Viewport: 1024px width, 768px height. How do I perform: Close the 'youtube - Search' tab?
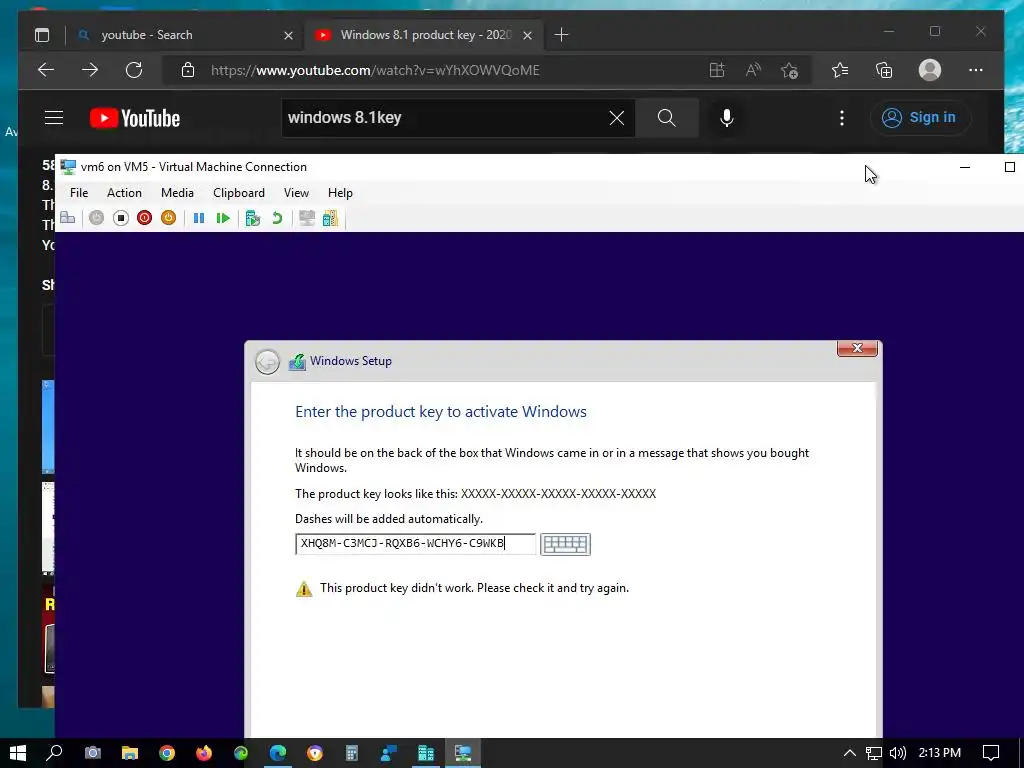(x=288, y=35)
